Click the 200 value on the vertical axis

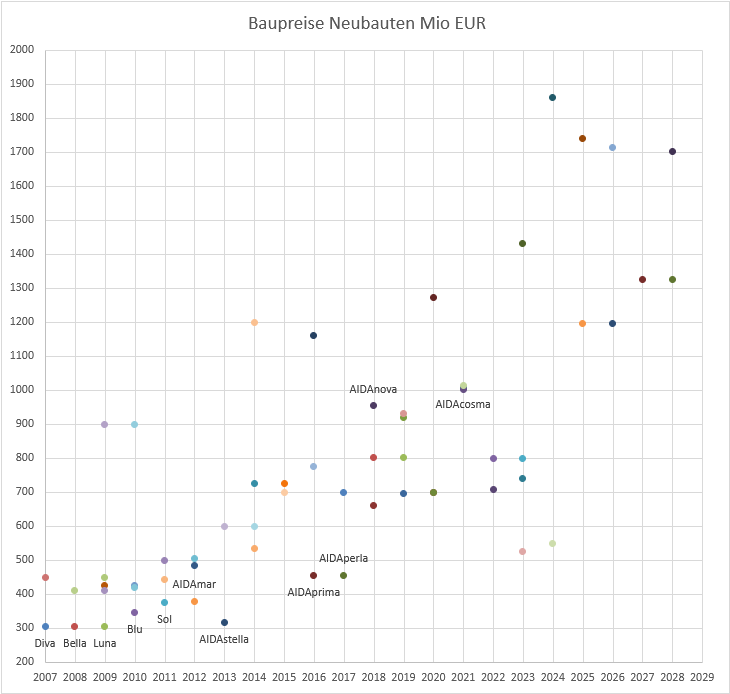(25, 661)
